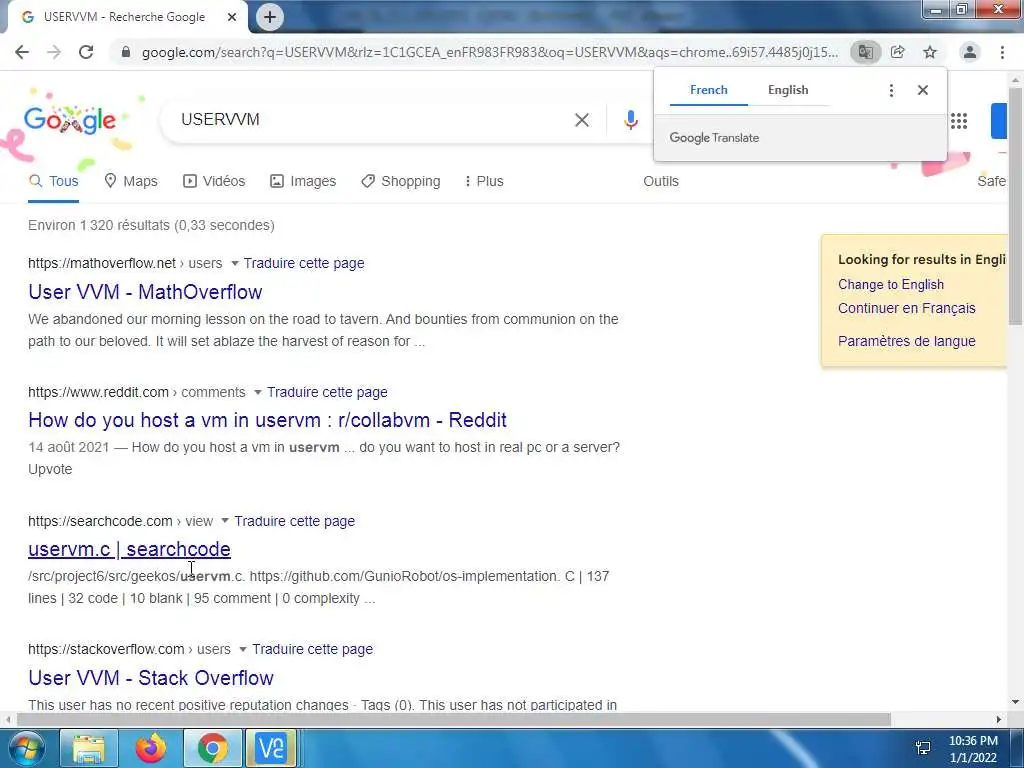This screenshot has width=1024, height=768.
Task: Open a new browser tab
Action: (x=270, y=17)
